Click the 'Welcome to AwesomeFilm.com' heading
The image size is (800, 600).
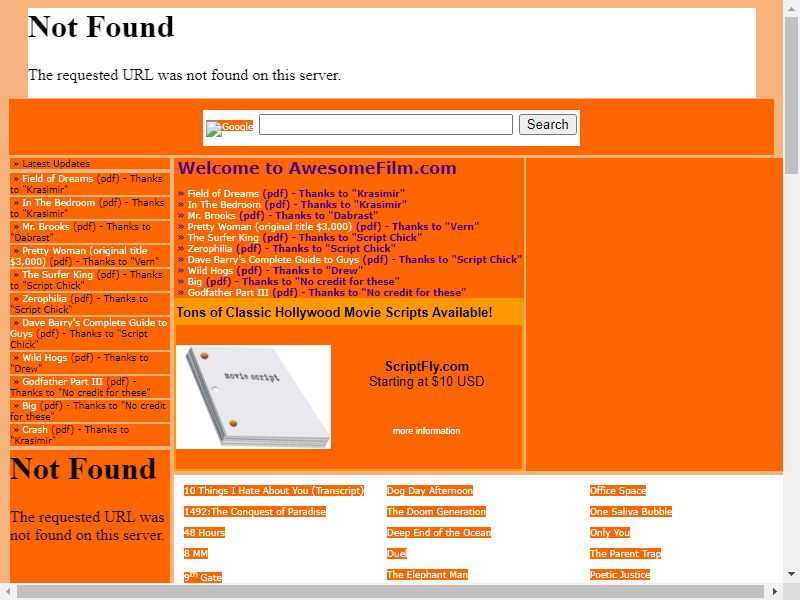click(x=317, y=168)
